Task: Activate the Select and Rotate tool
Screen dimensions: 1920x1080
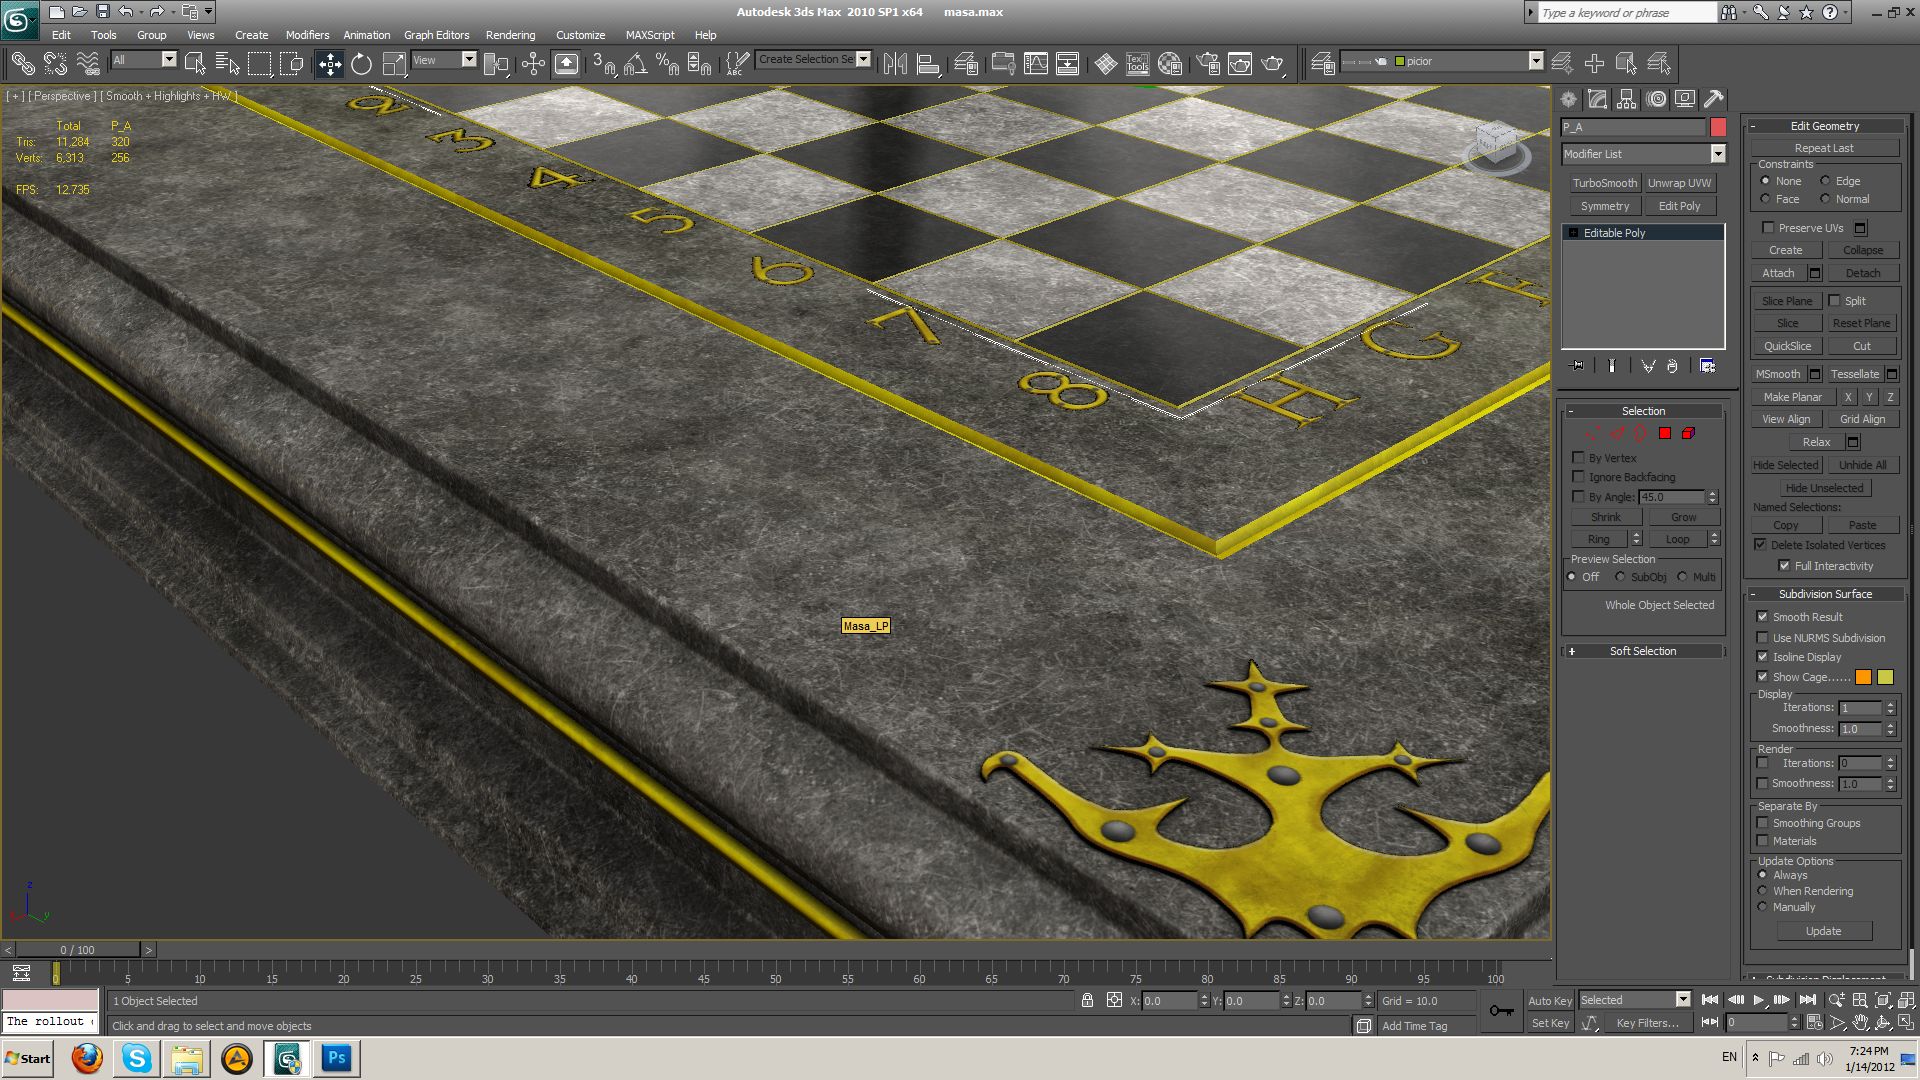Action: tap(361, 64)
